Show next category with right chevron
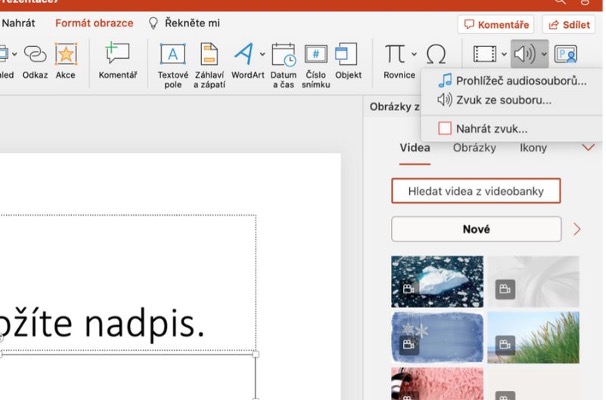This screenshot has width=606, height=400. pyautogui.click(x=577, y=229)
